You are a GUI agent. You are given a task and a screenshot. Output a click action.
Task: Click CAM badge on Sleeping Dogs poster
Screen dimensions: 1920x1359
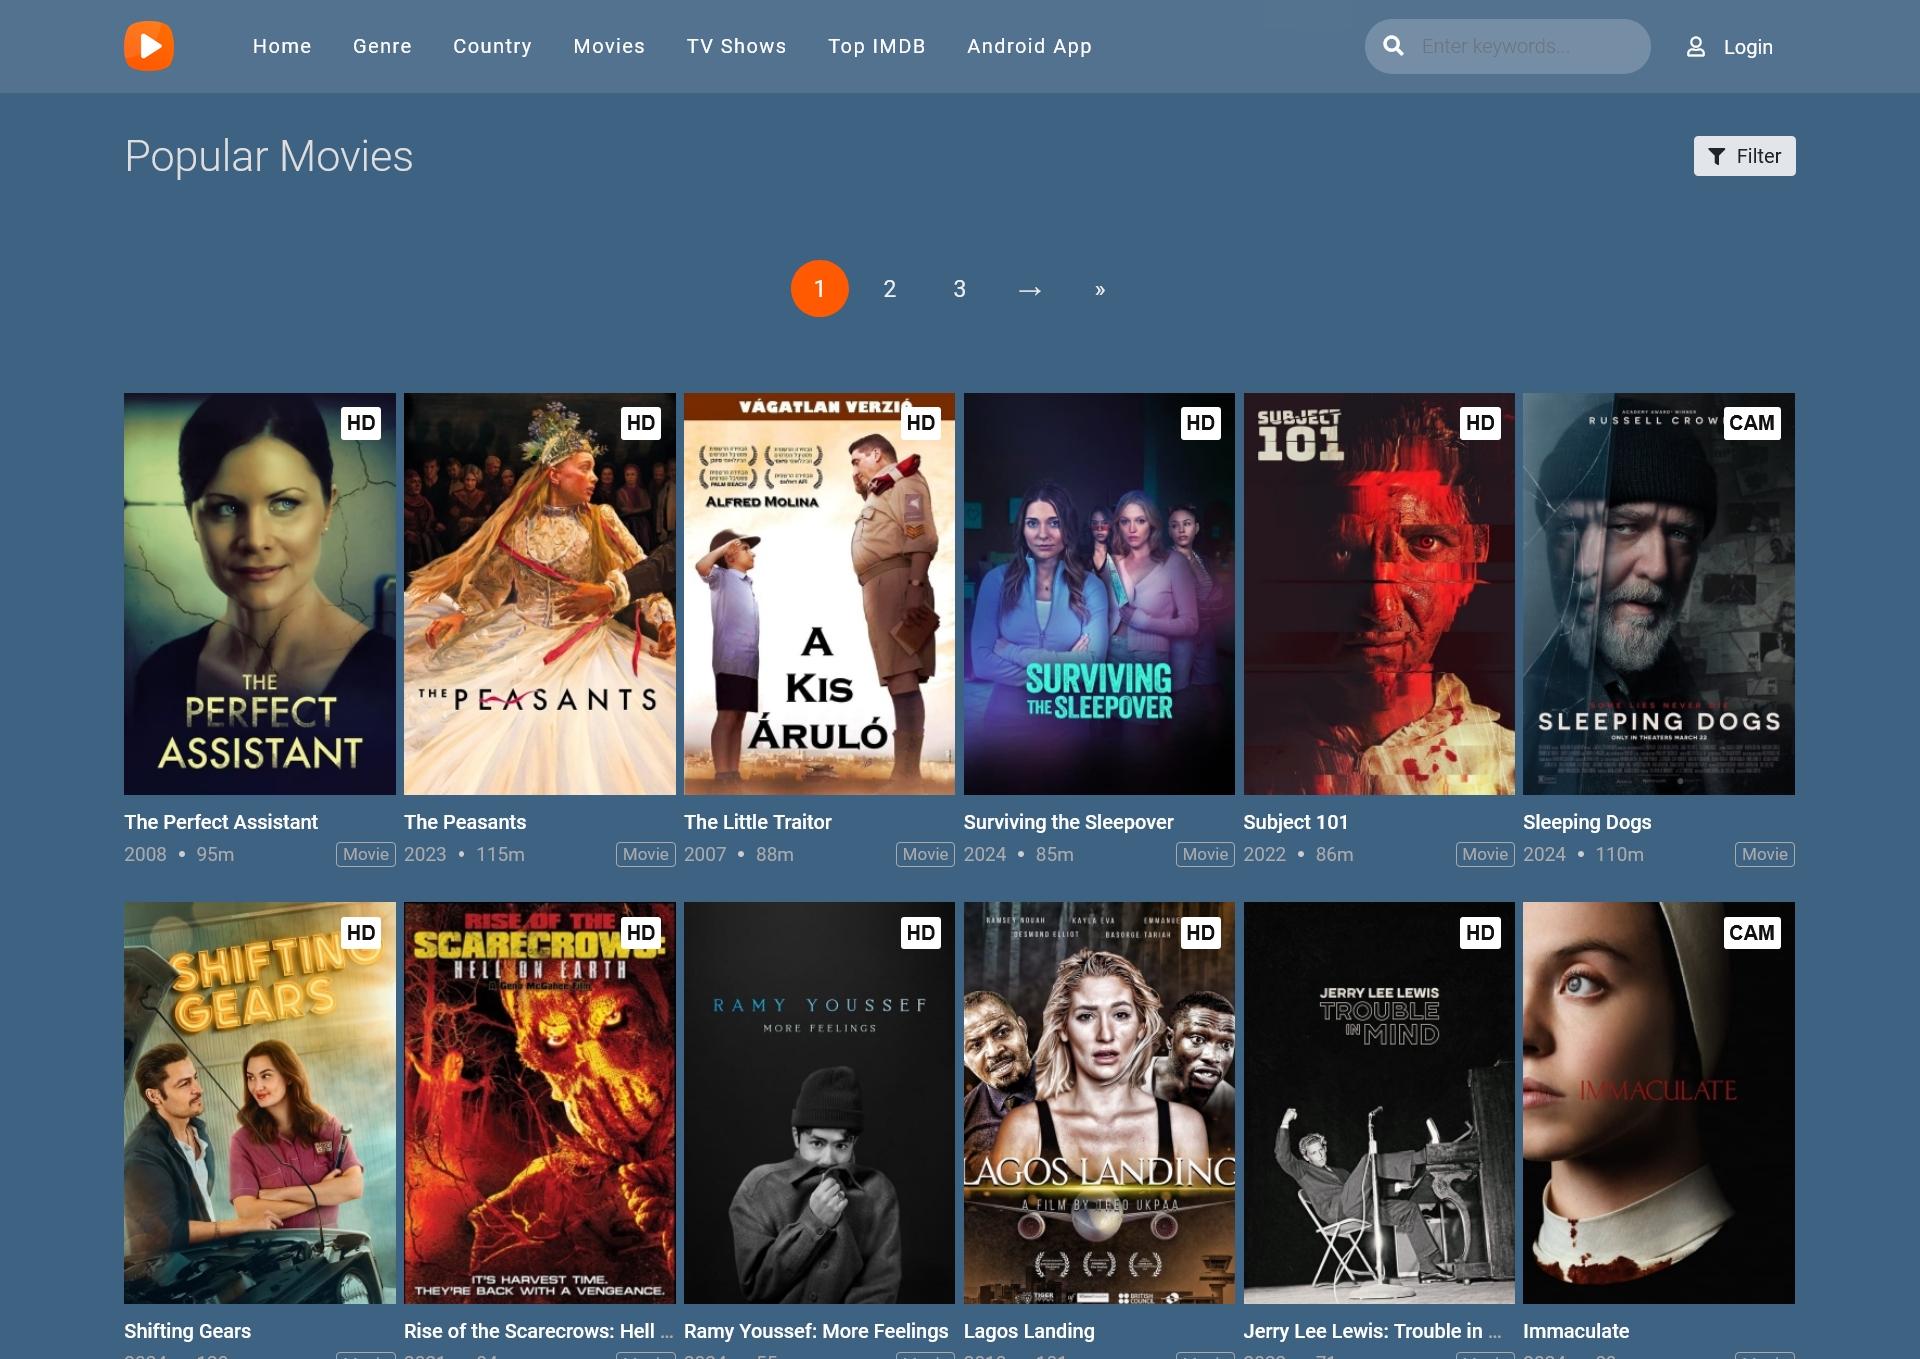pos(1752,423)
